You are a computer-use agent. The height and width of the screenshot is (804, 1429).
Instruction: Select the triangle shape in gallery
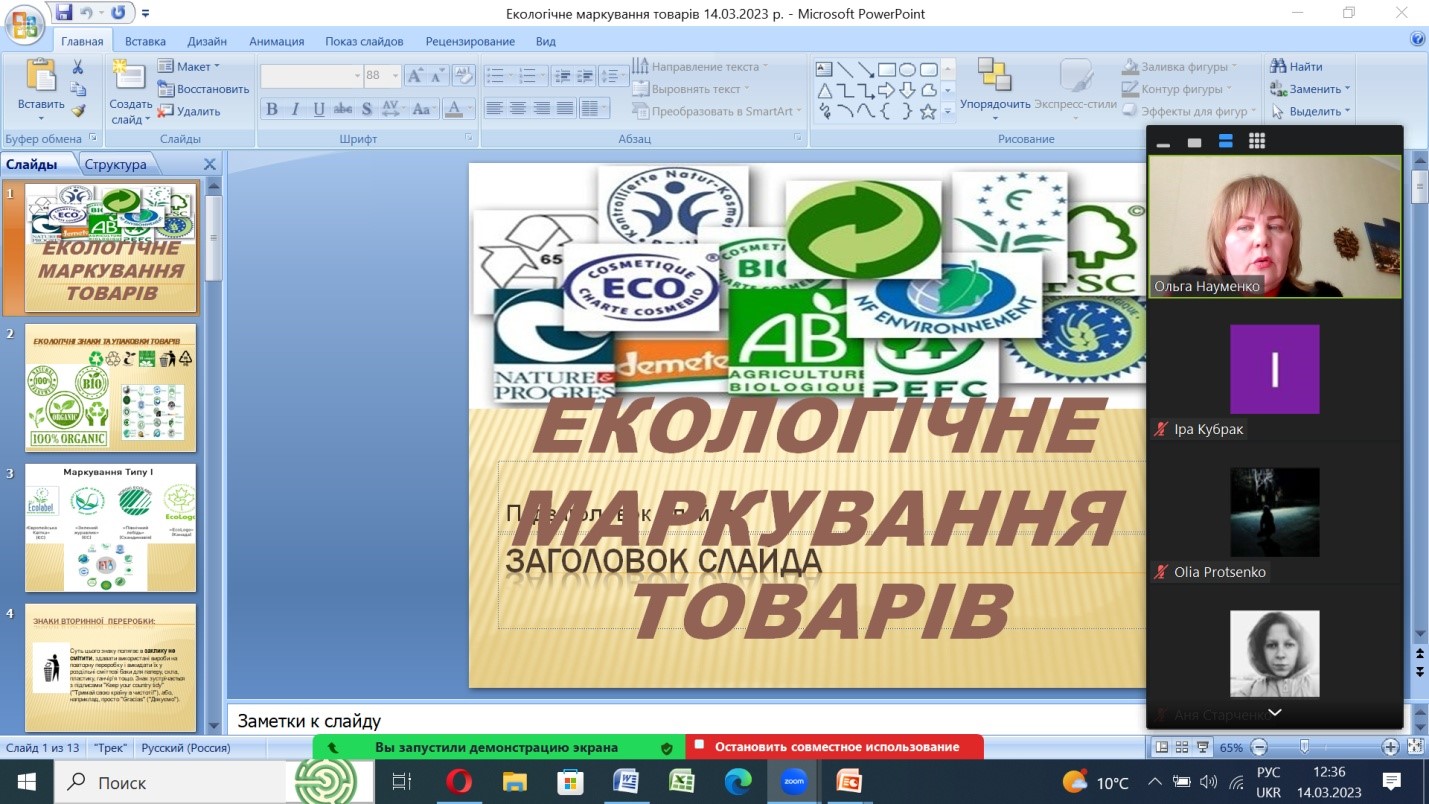click(825, 91)
